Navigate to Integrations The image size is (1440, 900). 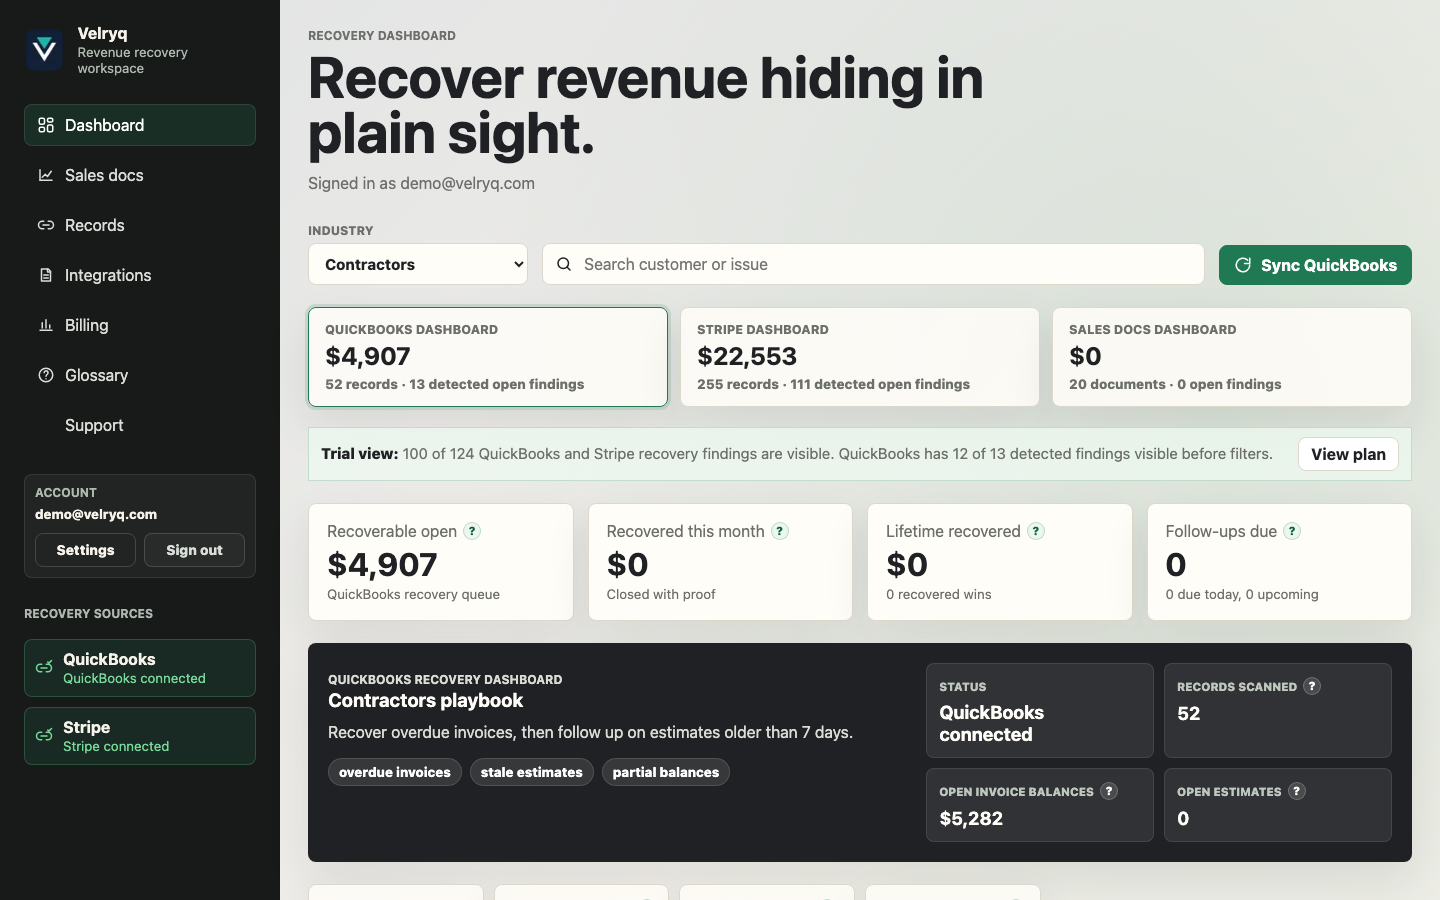pyautogui.click(x=140, y=275)
